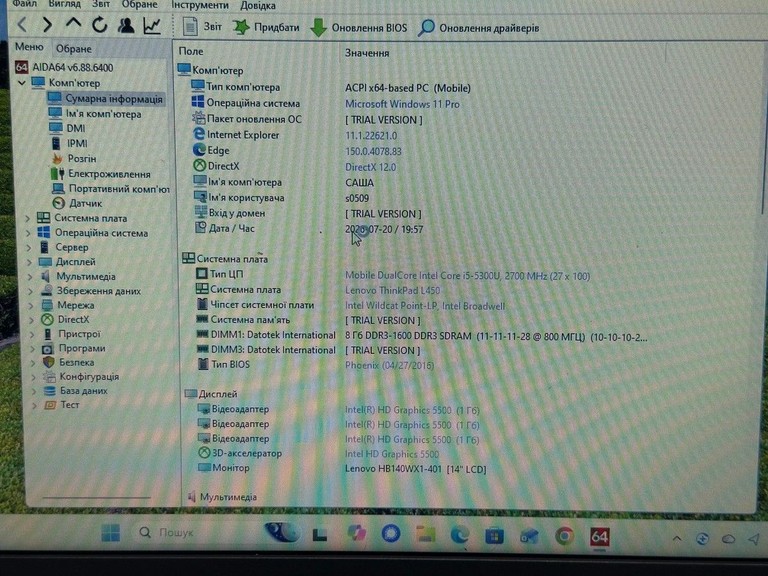This screenshot has height=576, width=768.
Task: Click the Придбати toolbar button
Action: click(266, 27)
